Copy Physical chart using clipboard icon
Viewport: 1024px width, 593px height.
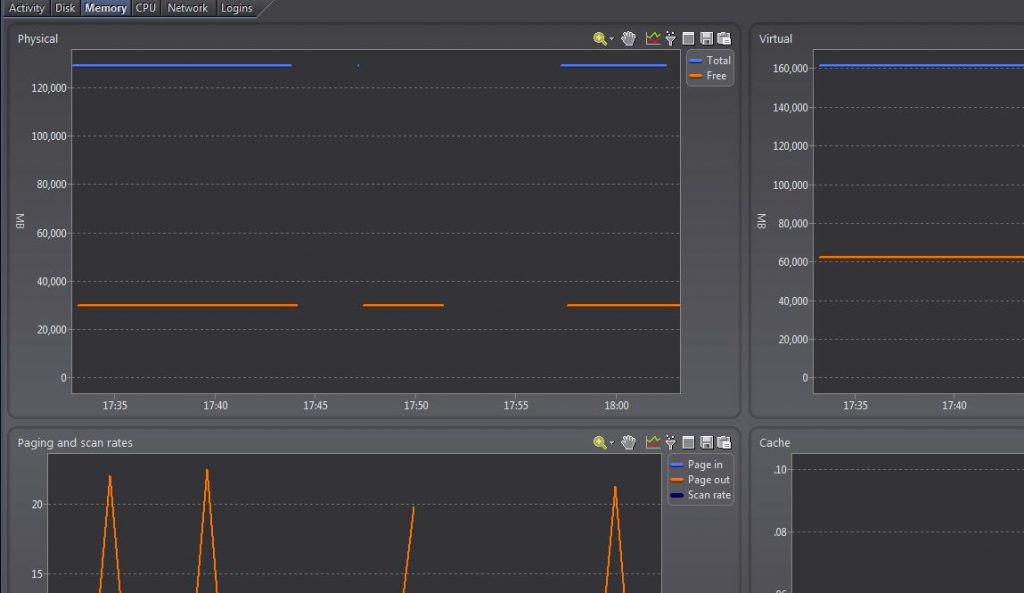coord(724,39)
